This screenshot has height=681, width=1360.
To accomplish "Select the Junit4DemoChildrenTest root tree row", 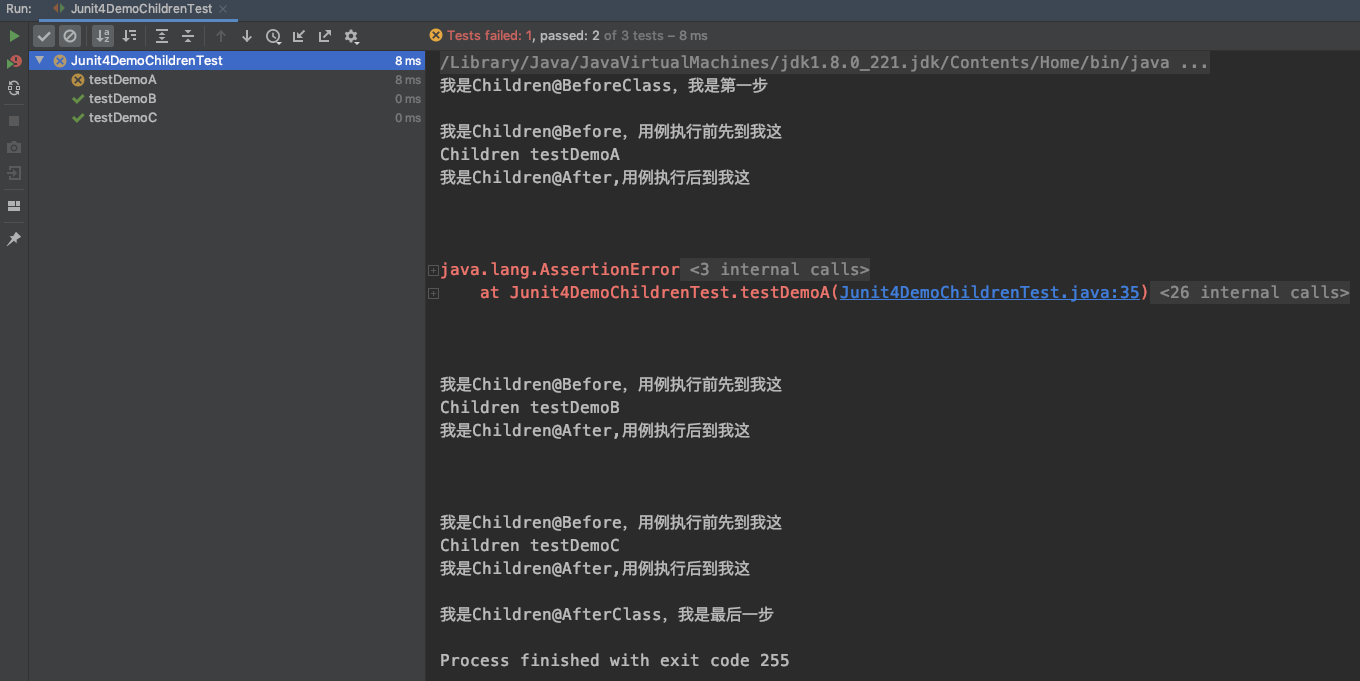I will coord(227,61).
